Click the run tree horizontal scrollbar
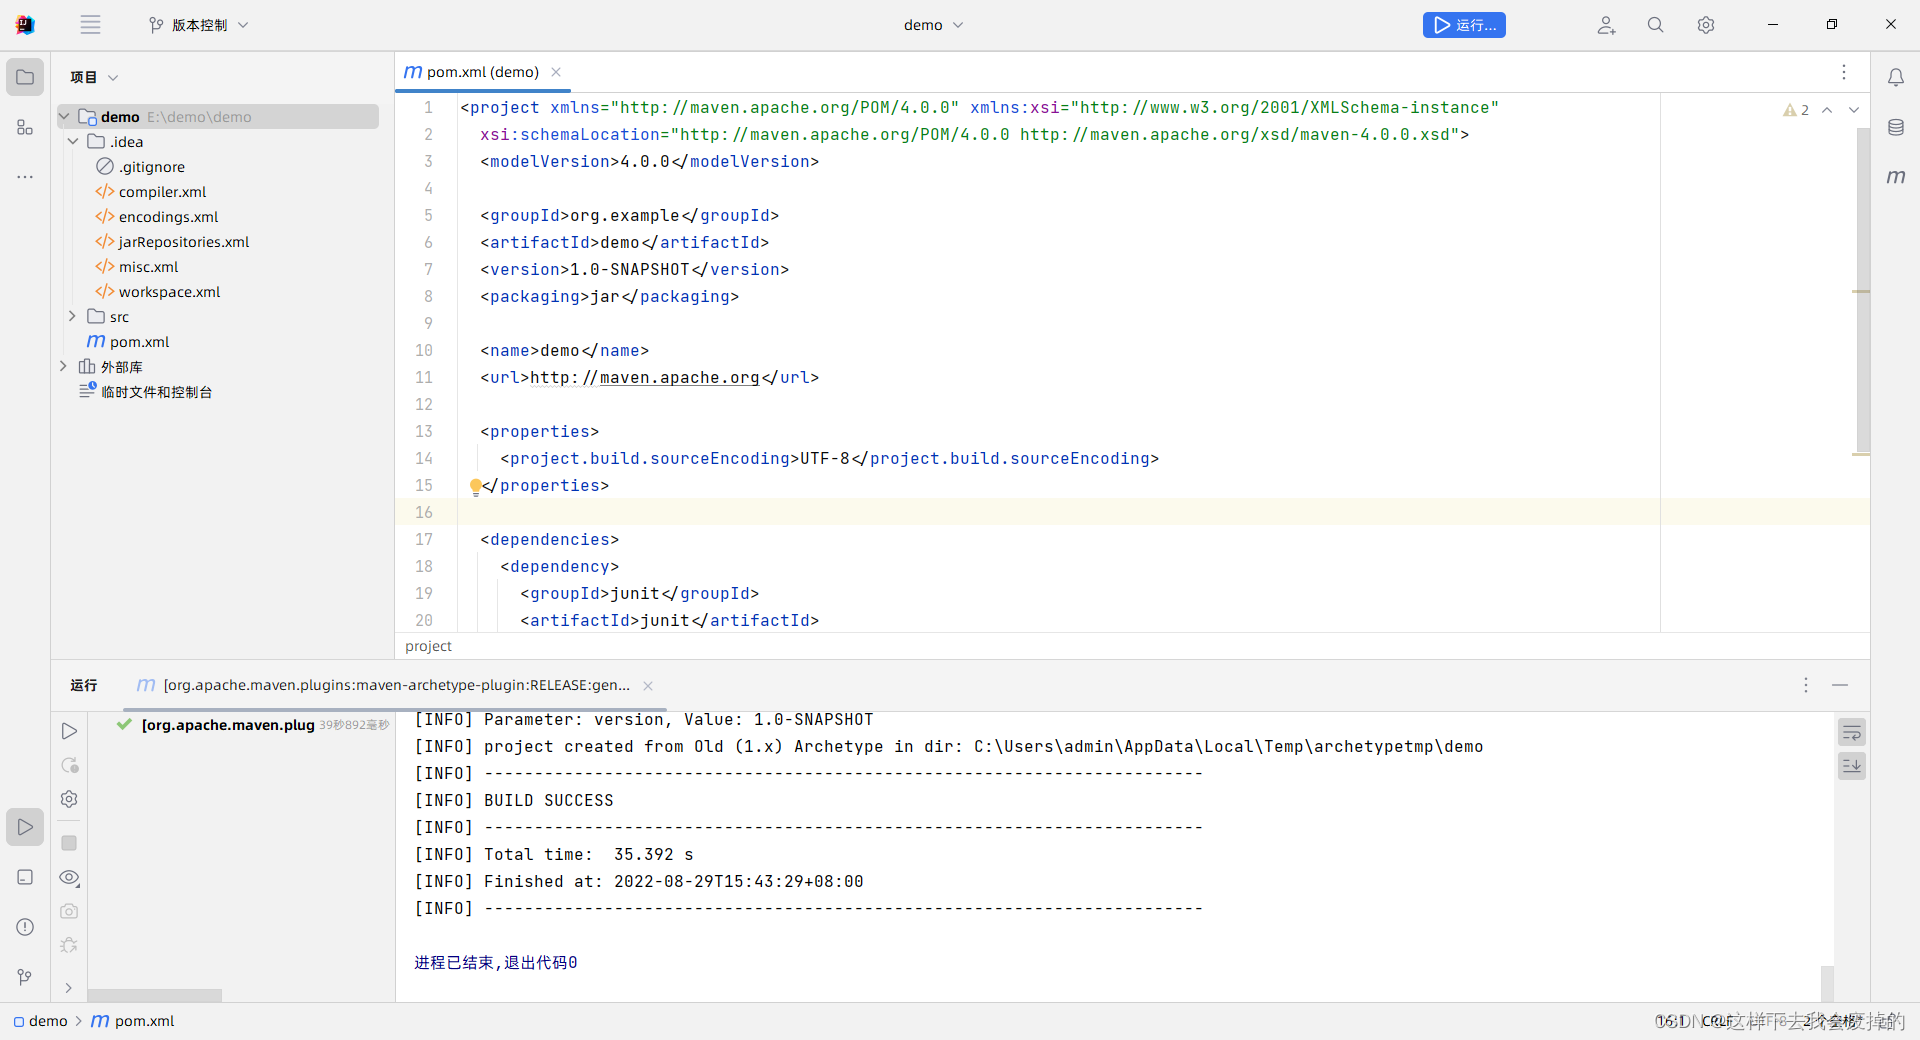1920x1040 pixels. tap(154, 996)
